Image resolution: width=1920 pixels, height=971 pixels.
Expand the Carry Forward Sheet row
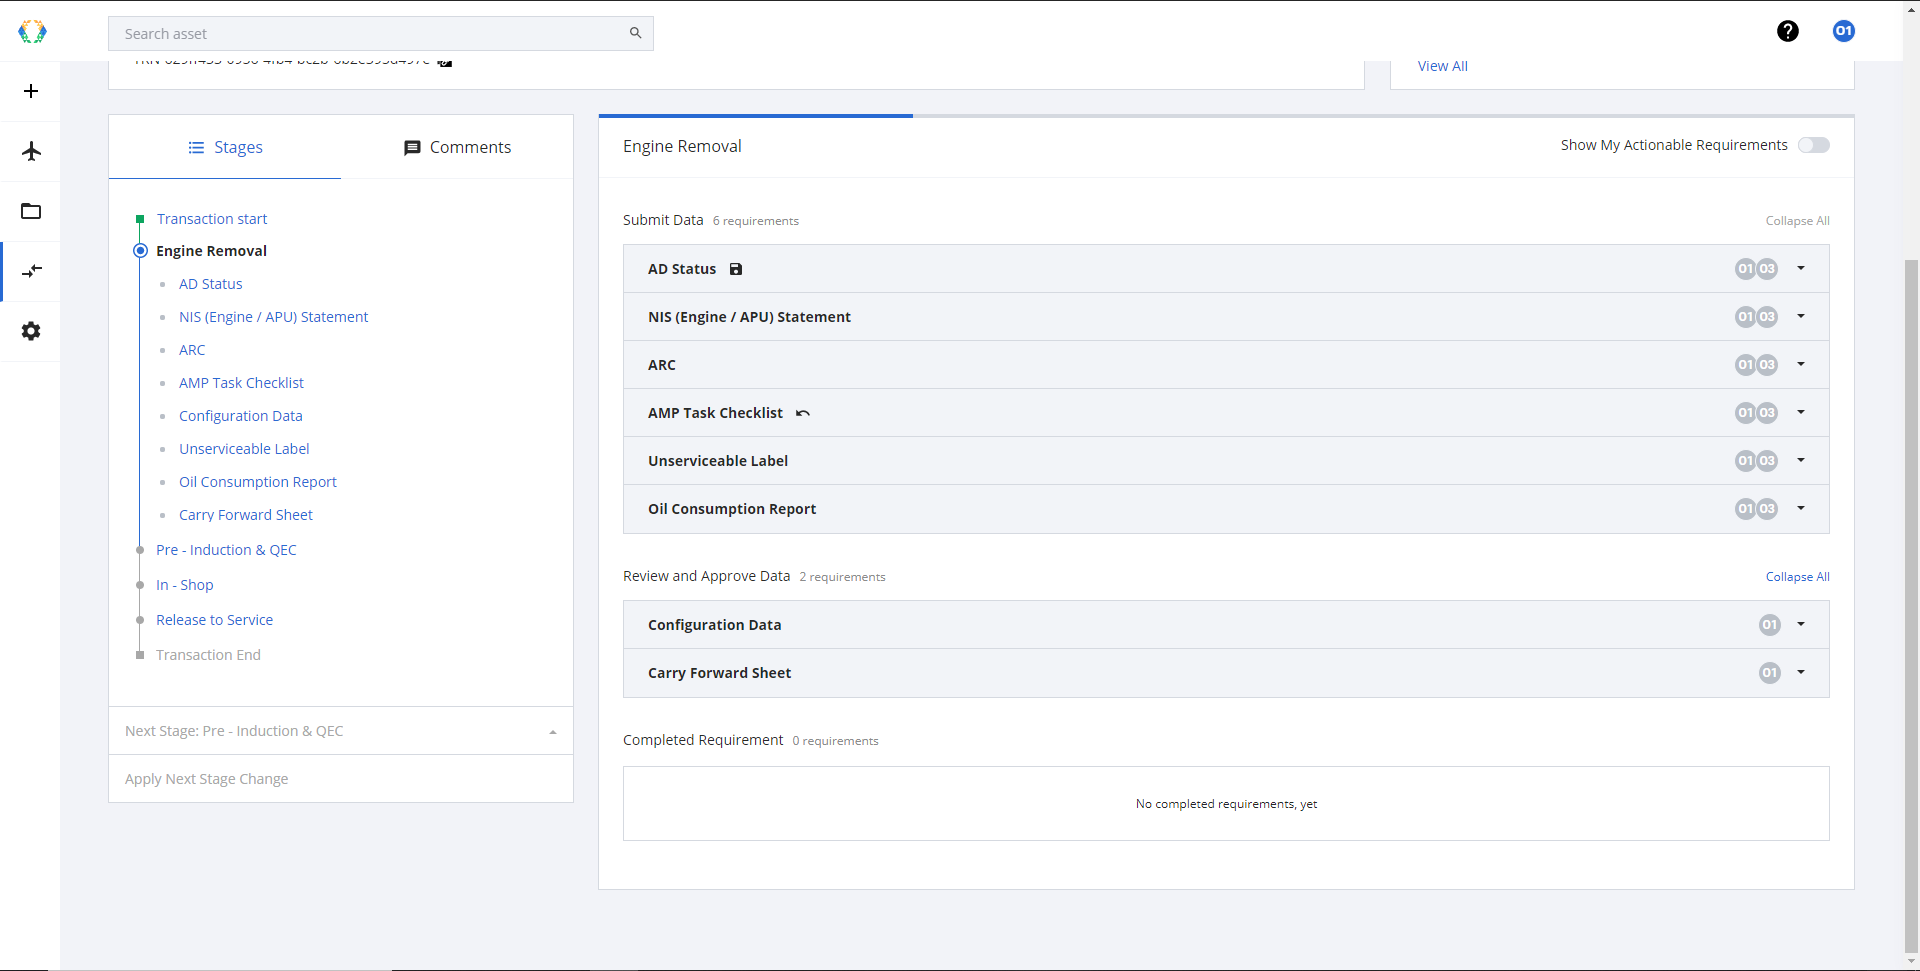[1801, 672]
